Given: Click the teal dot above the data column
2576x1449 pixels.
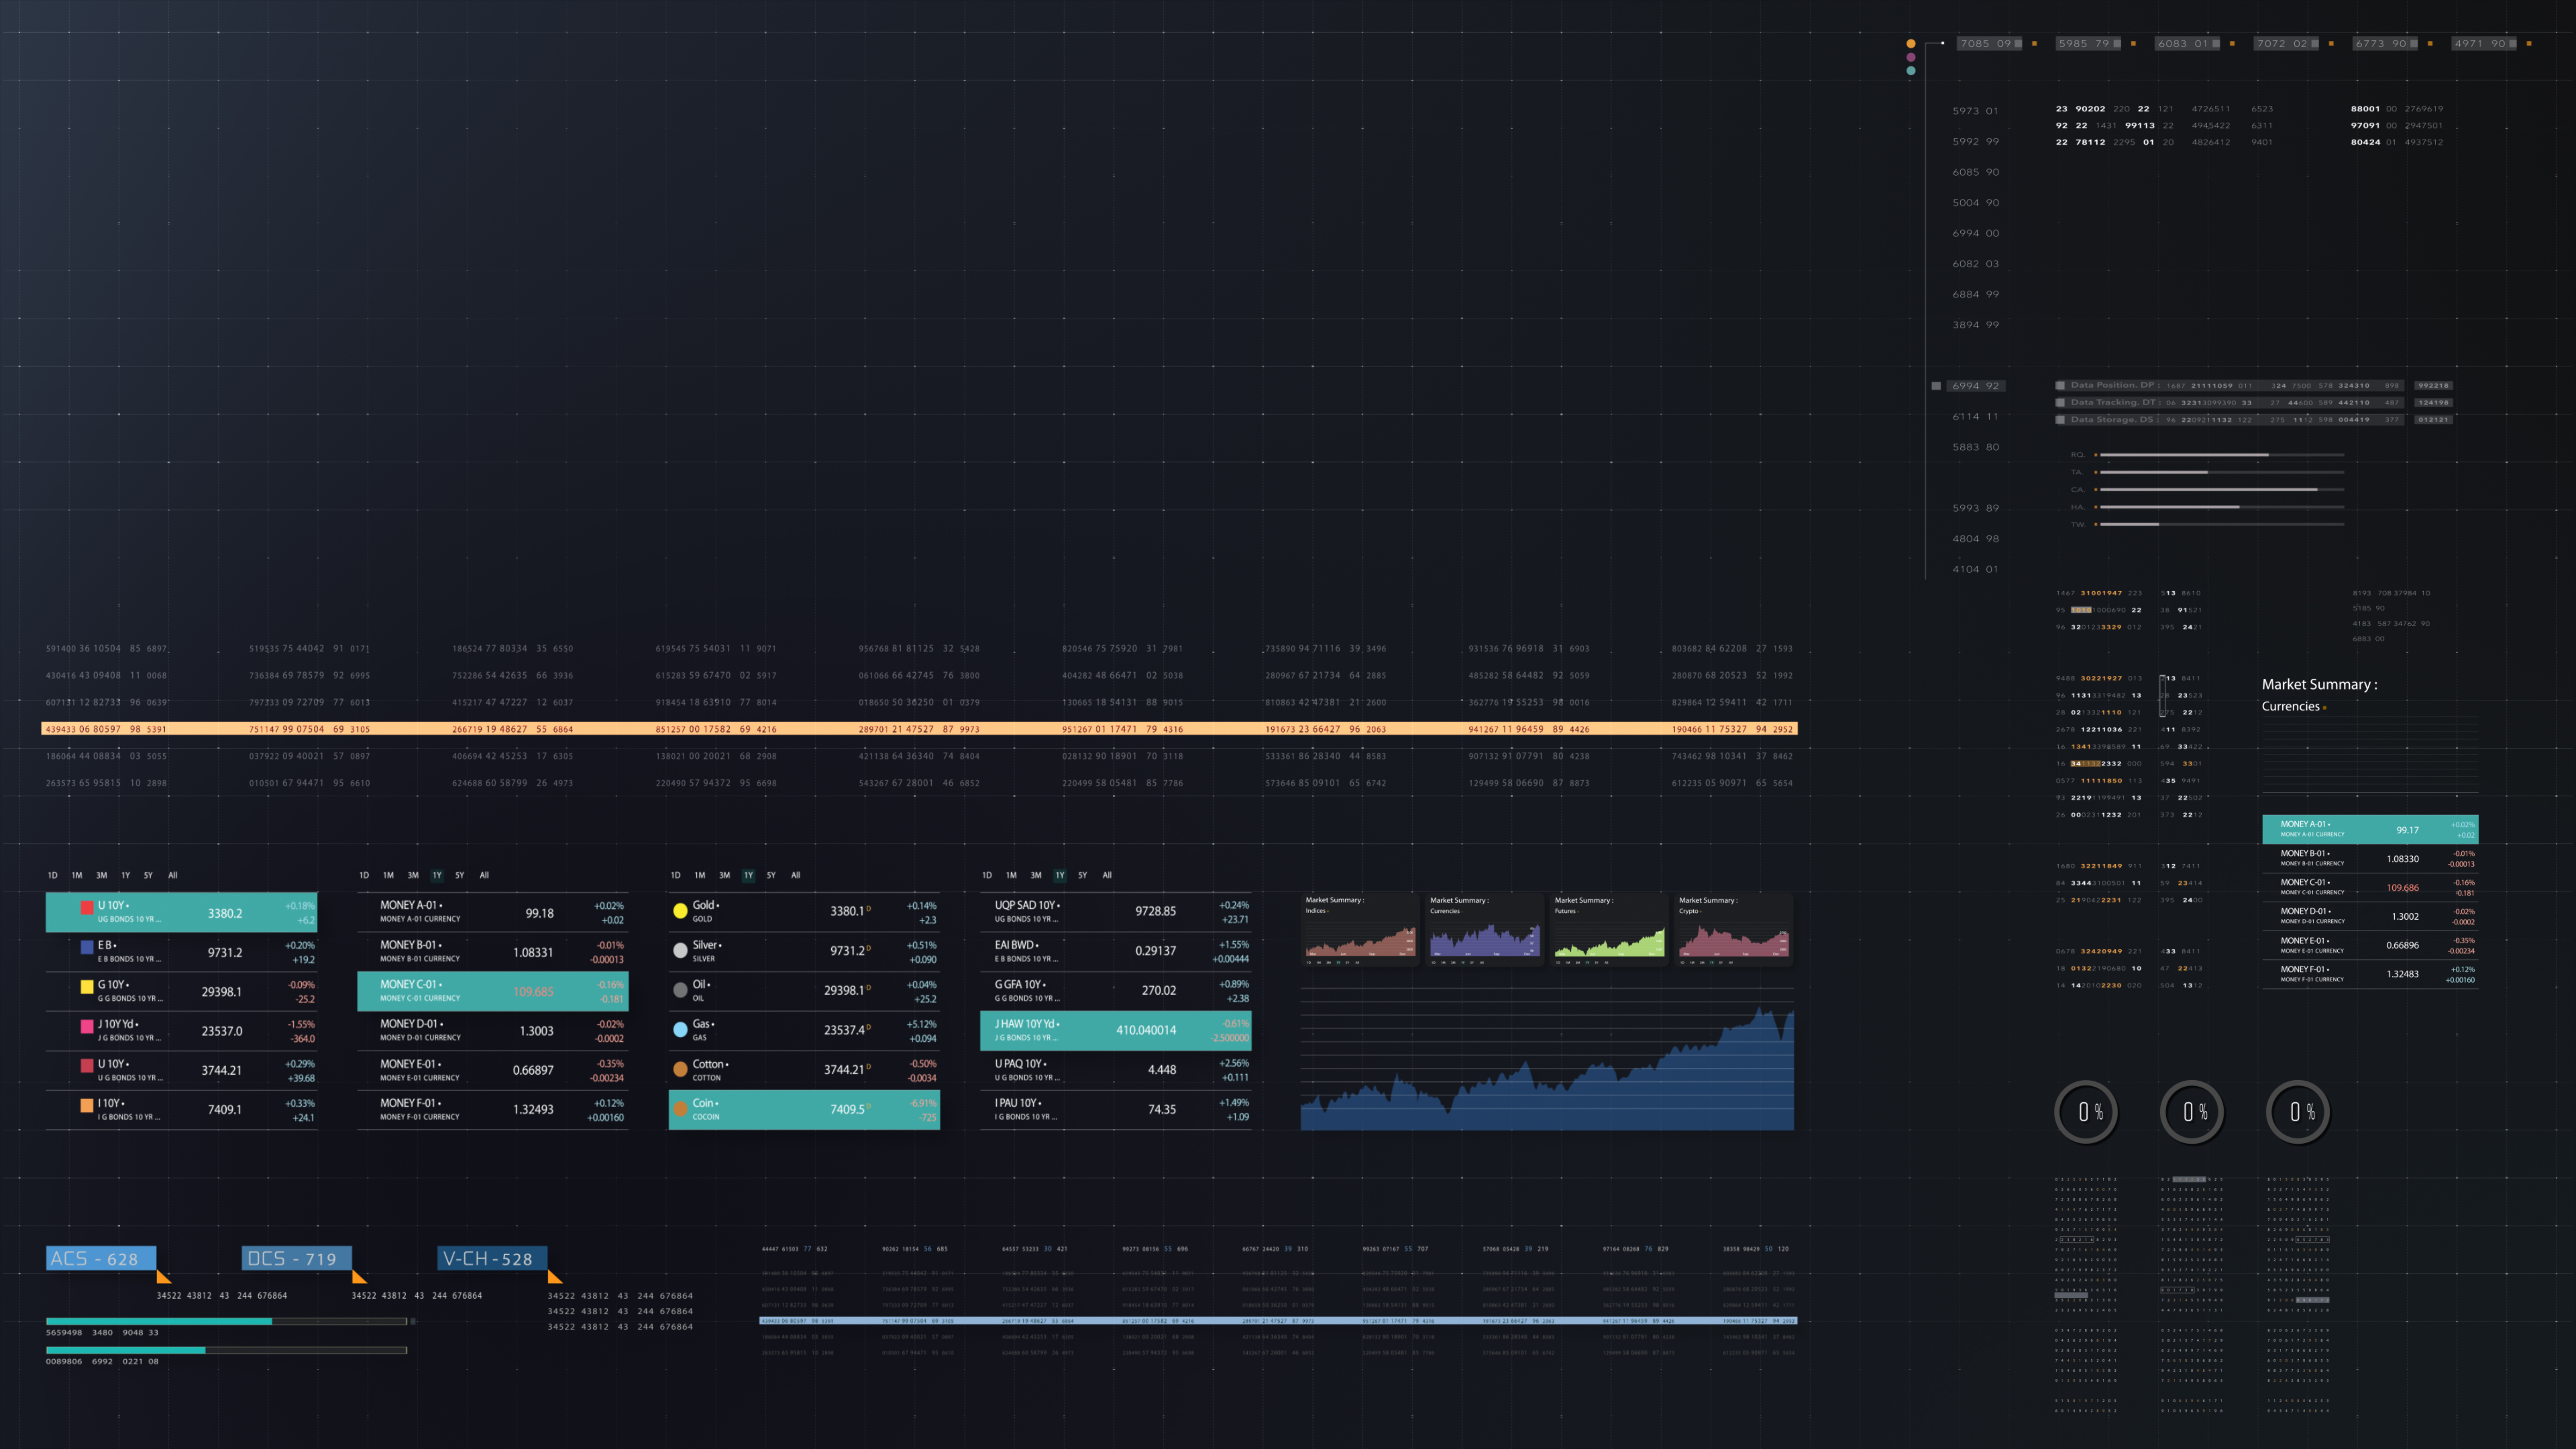Looking at the screenshot, I should (1911, 71).
